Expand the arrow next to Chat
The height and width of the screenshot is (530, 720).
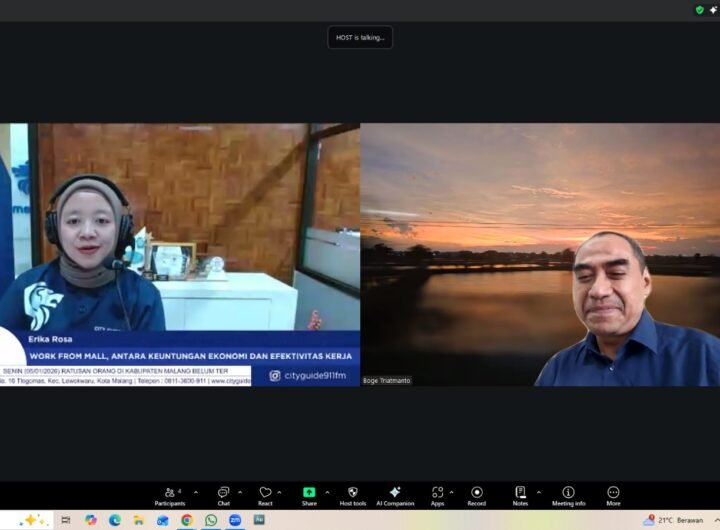pyautogui.click(x=239, y=492)
